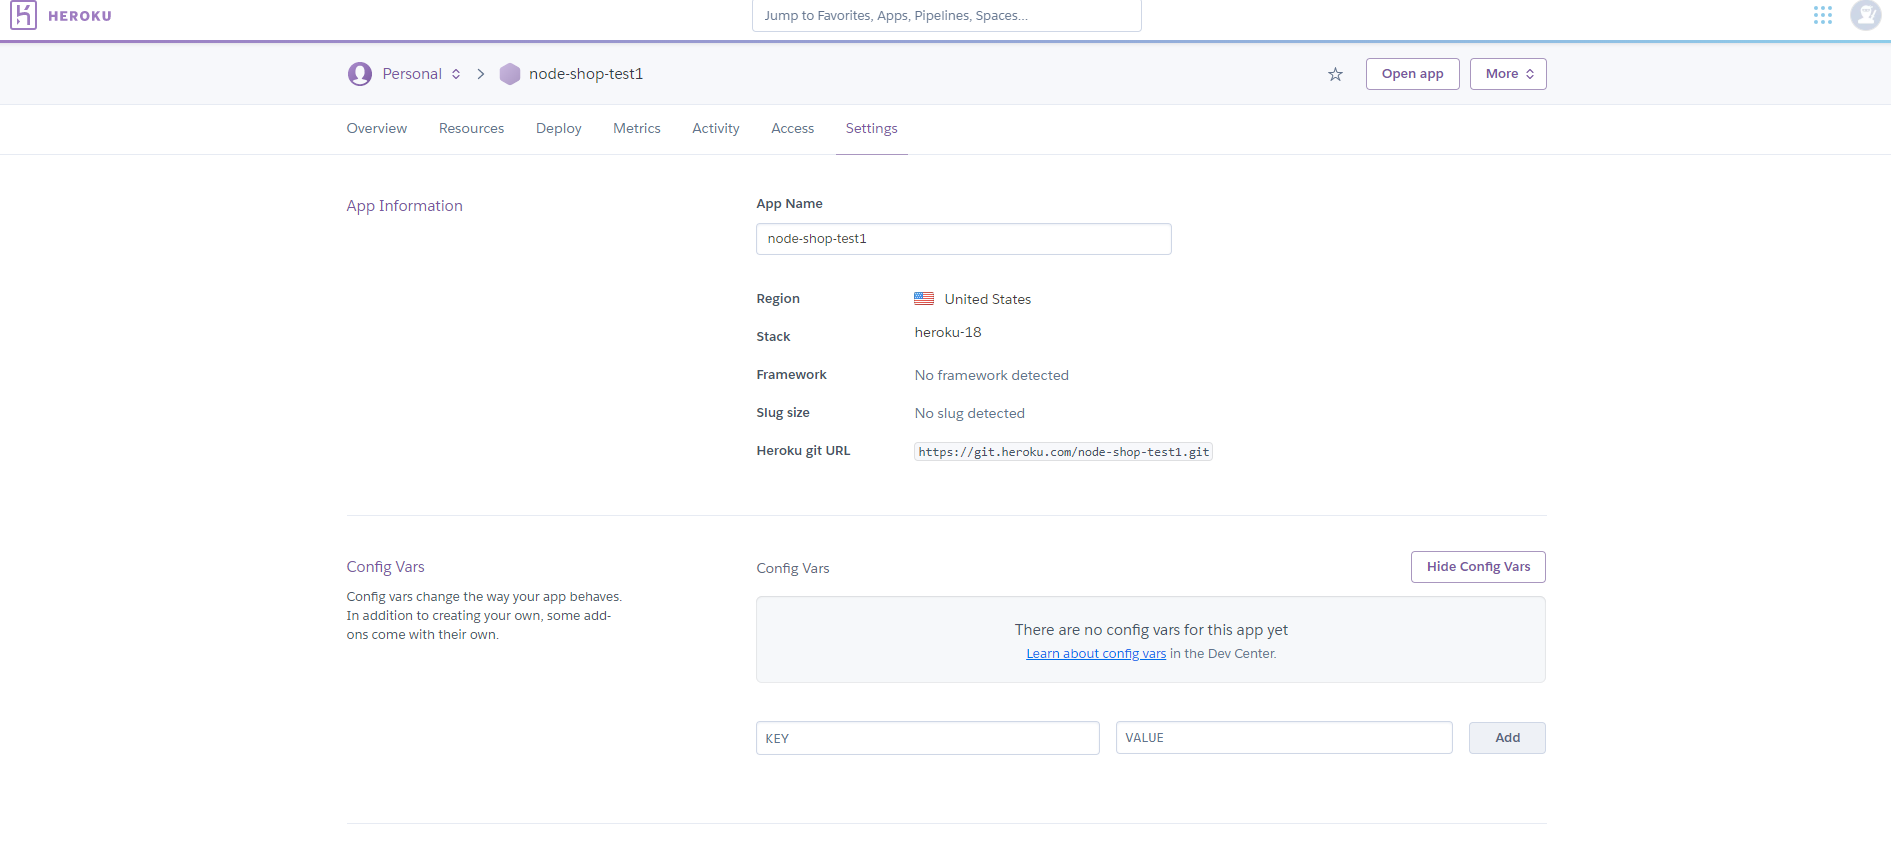Select the Heroku git URL text
Viewport: 1891px width, 841px height.
pyautogui.click(x=1063, y=452)
